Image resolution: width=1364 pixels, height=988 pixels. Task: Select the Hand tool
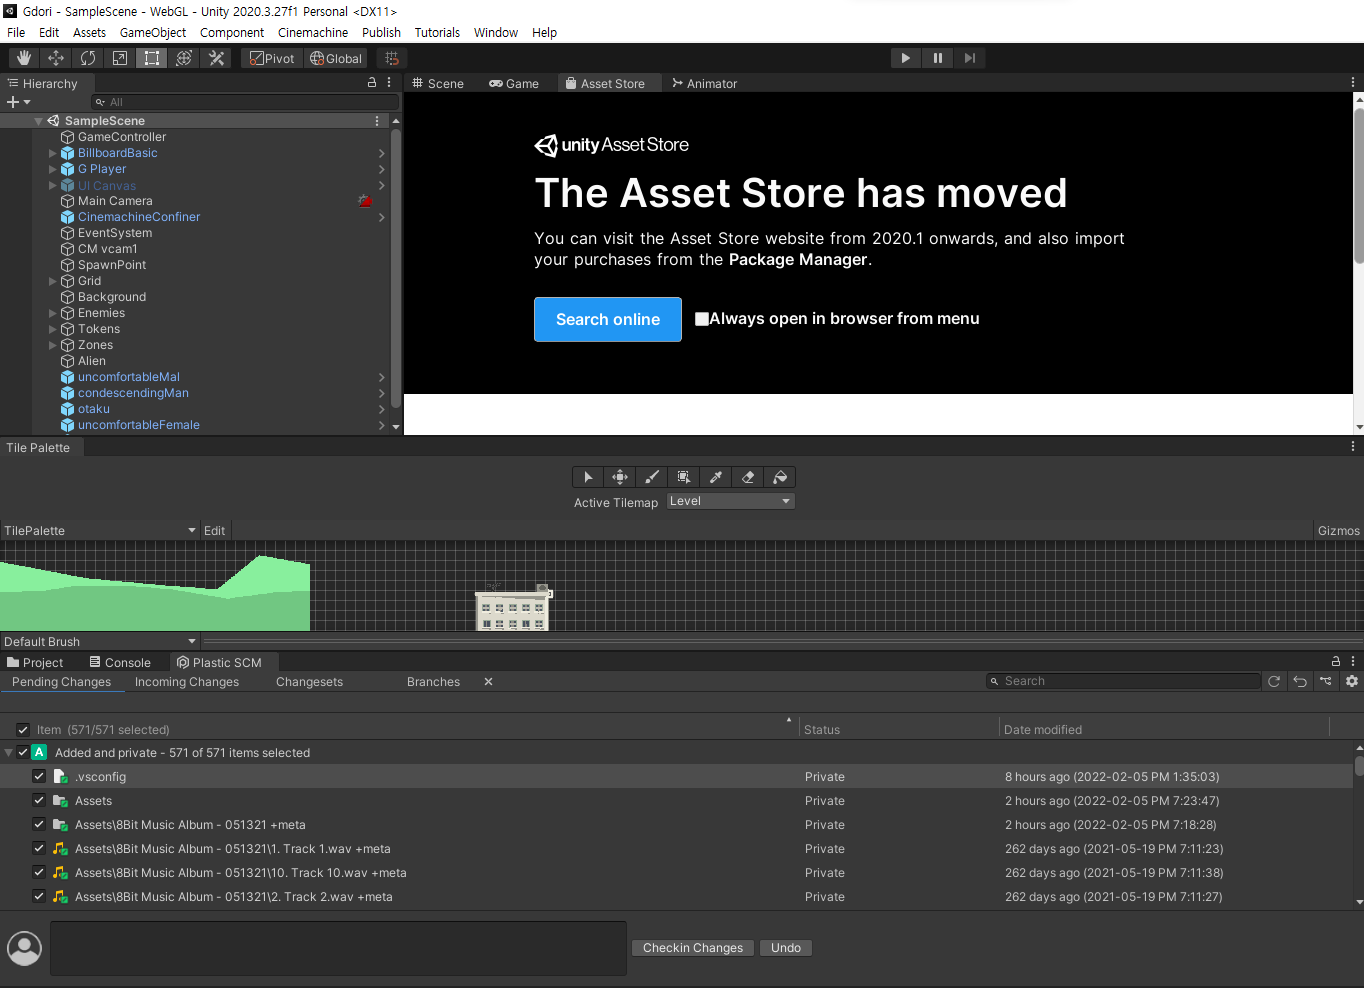point(23,58)
